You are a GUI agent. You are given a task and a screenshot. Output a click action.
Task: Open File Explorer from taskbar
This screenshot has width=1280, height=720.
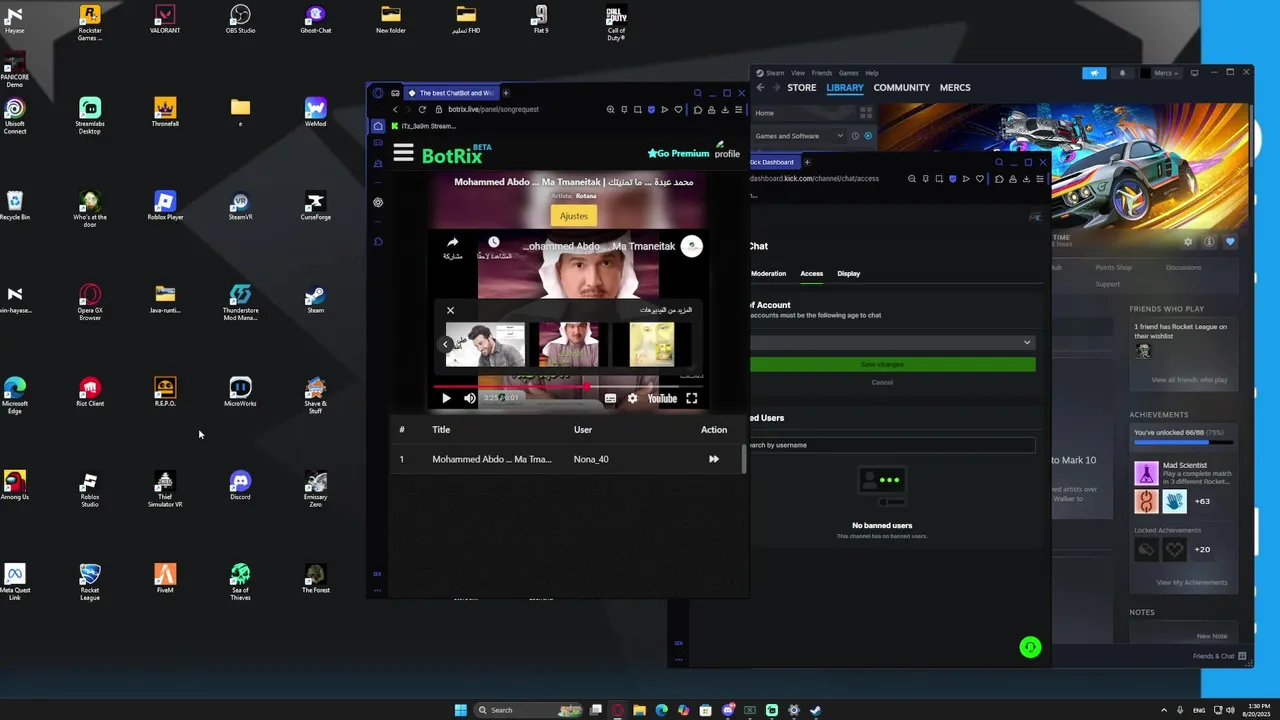pyautogui.click(x=640, y=710)
